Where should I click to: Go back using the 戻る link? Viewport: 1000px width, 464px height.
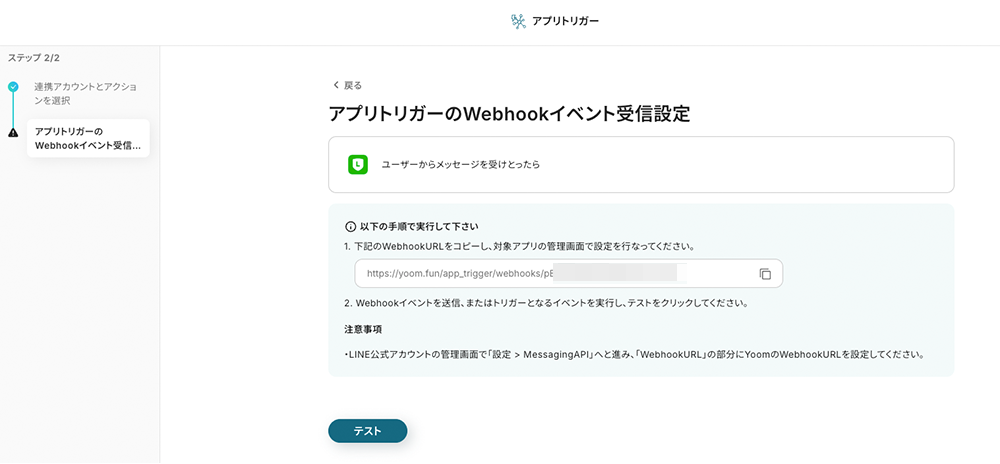click(x=348, y=85)
